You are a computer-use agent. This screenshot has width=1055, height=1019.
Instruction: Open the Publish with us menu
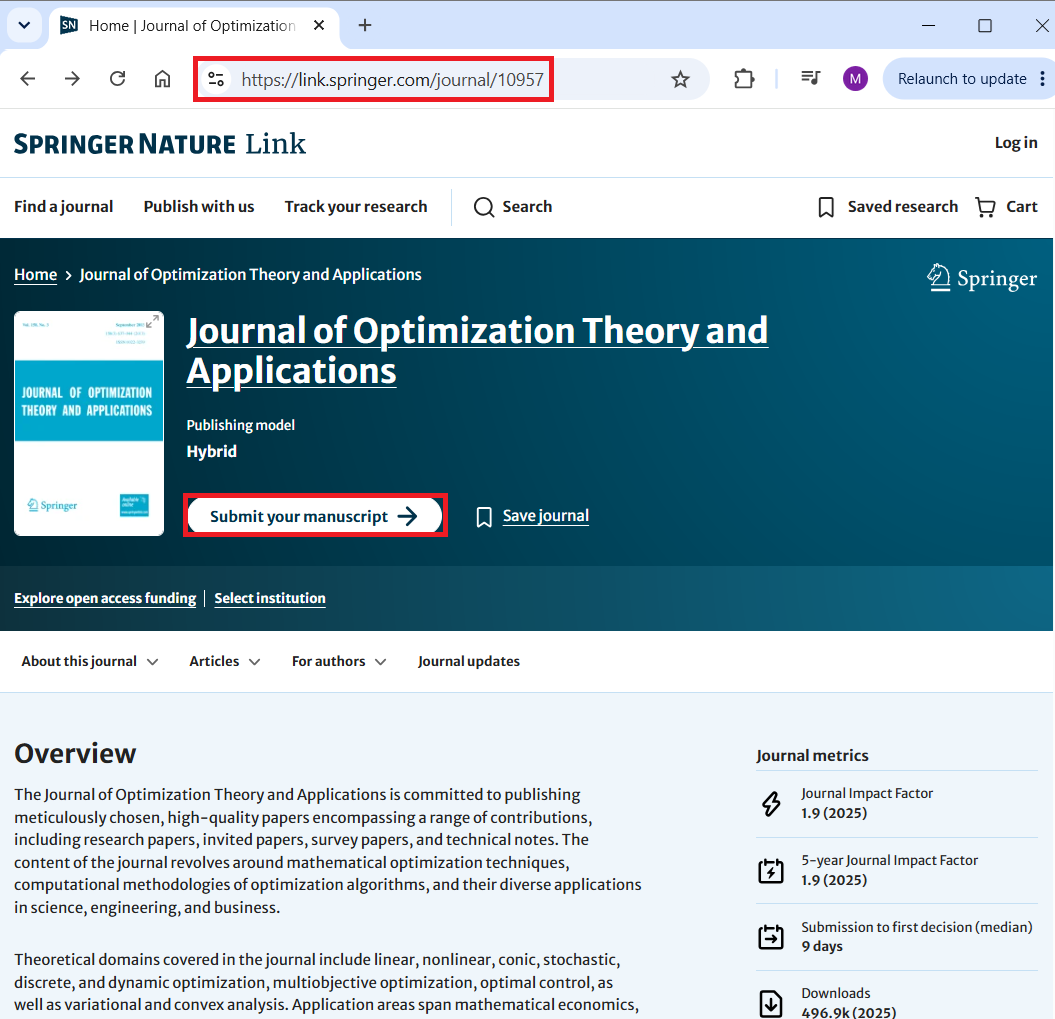[198, 207]
